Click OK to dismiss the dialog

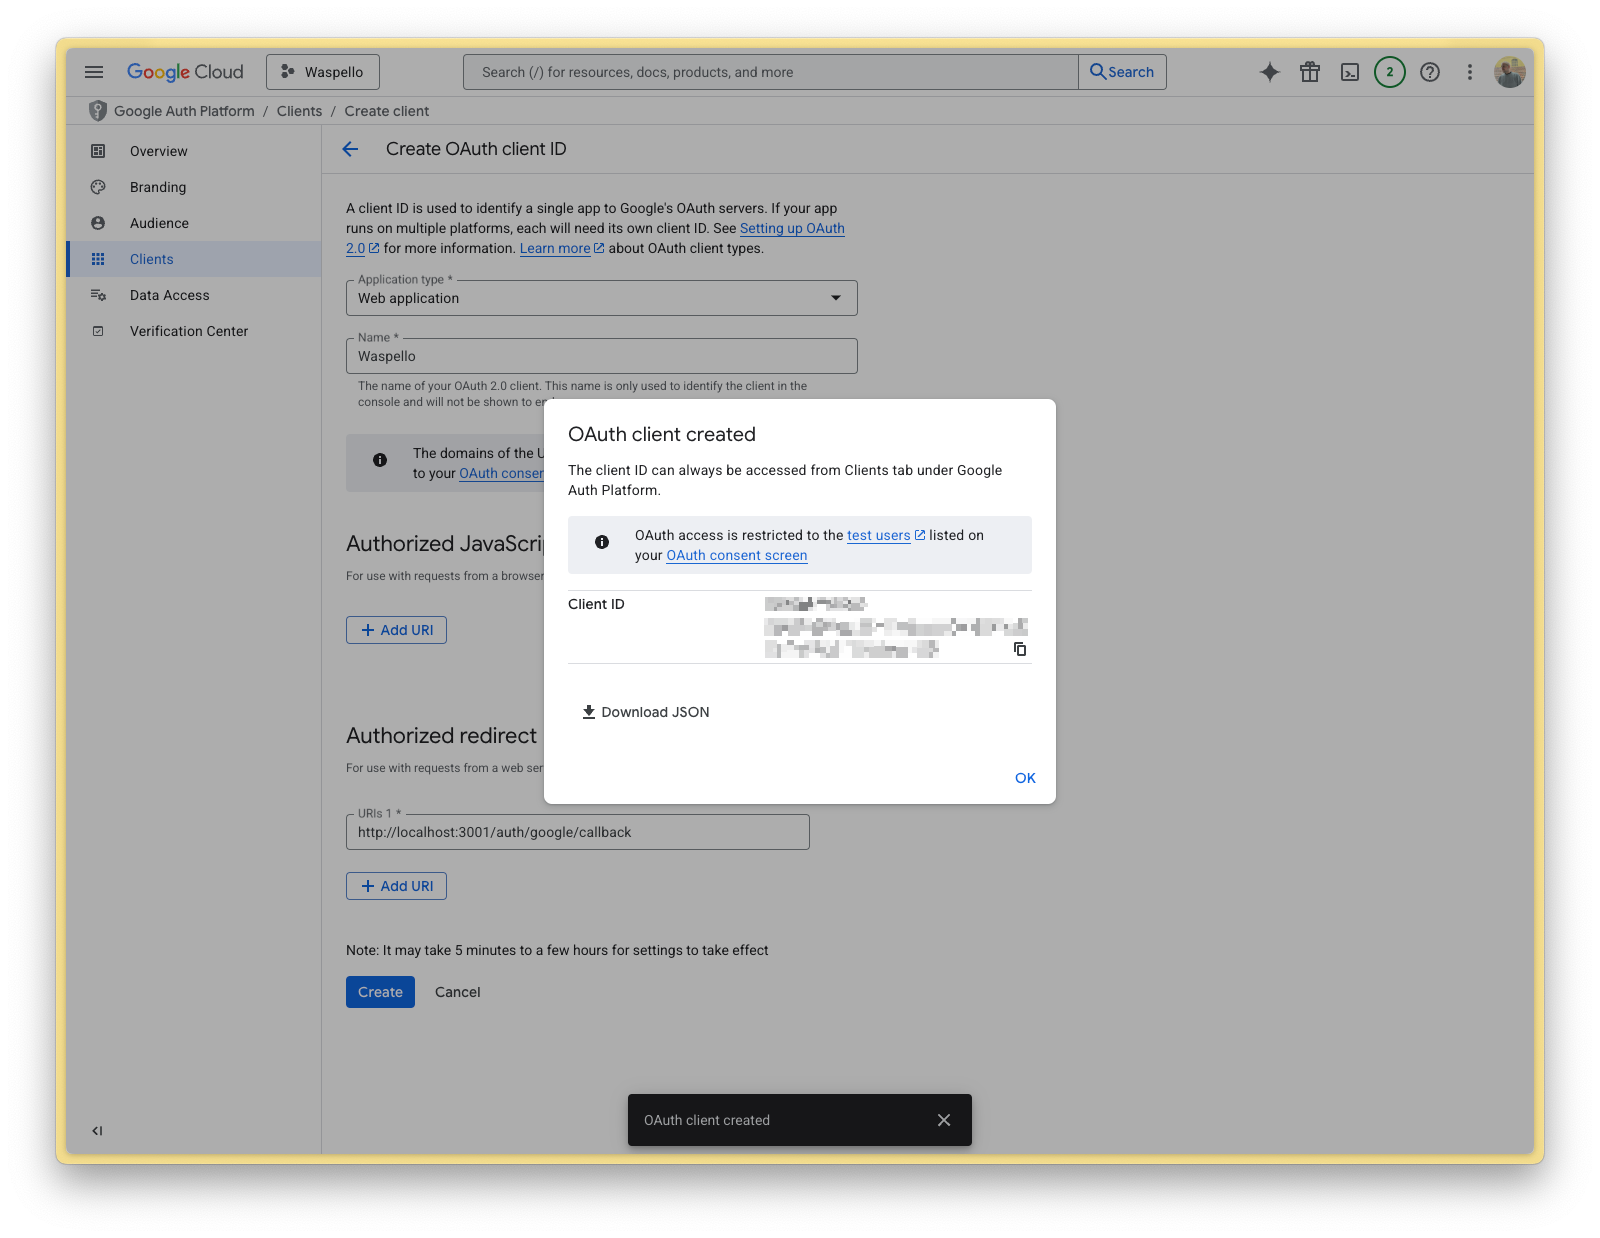coord(1024,777)
